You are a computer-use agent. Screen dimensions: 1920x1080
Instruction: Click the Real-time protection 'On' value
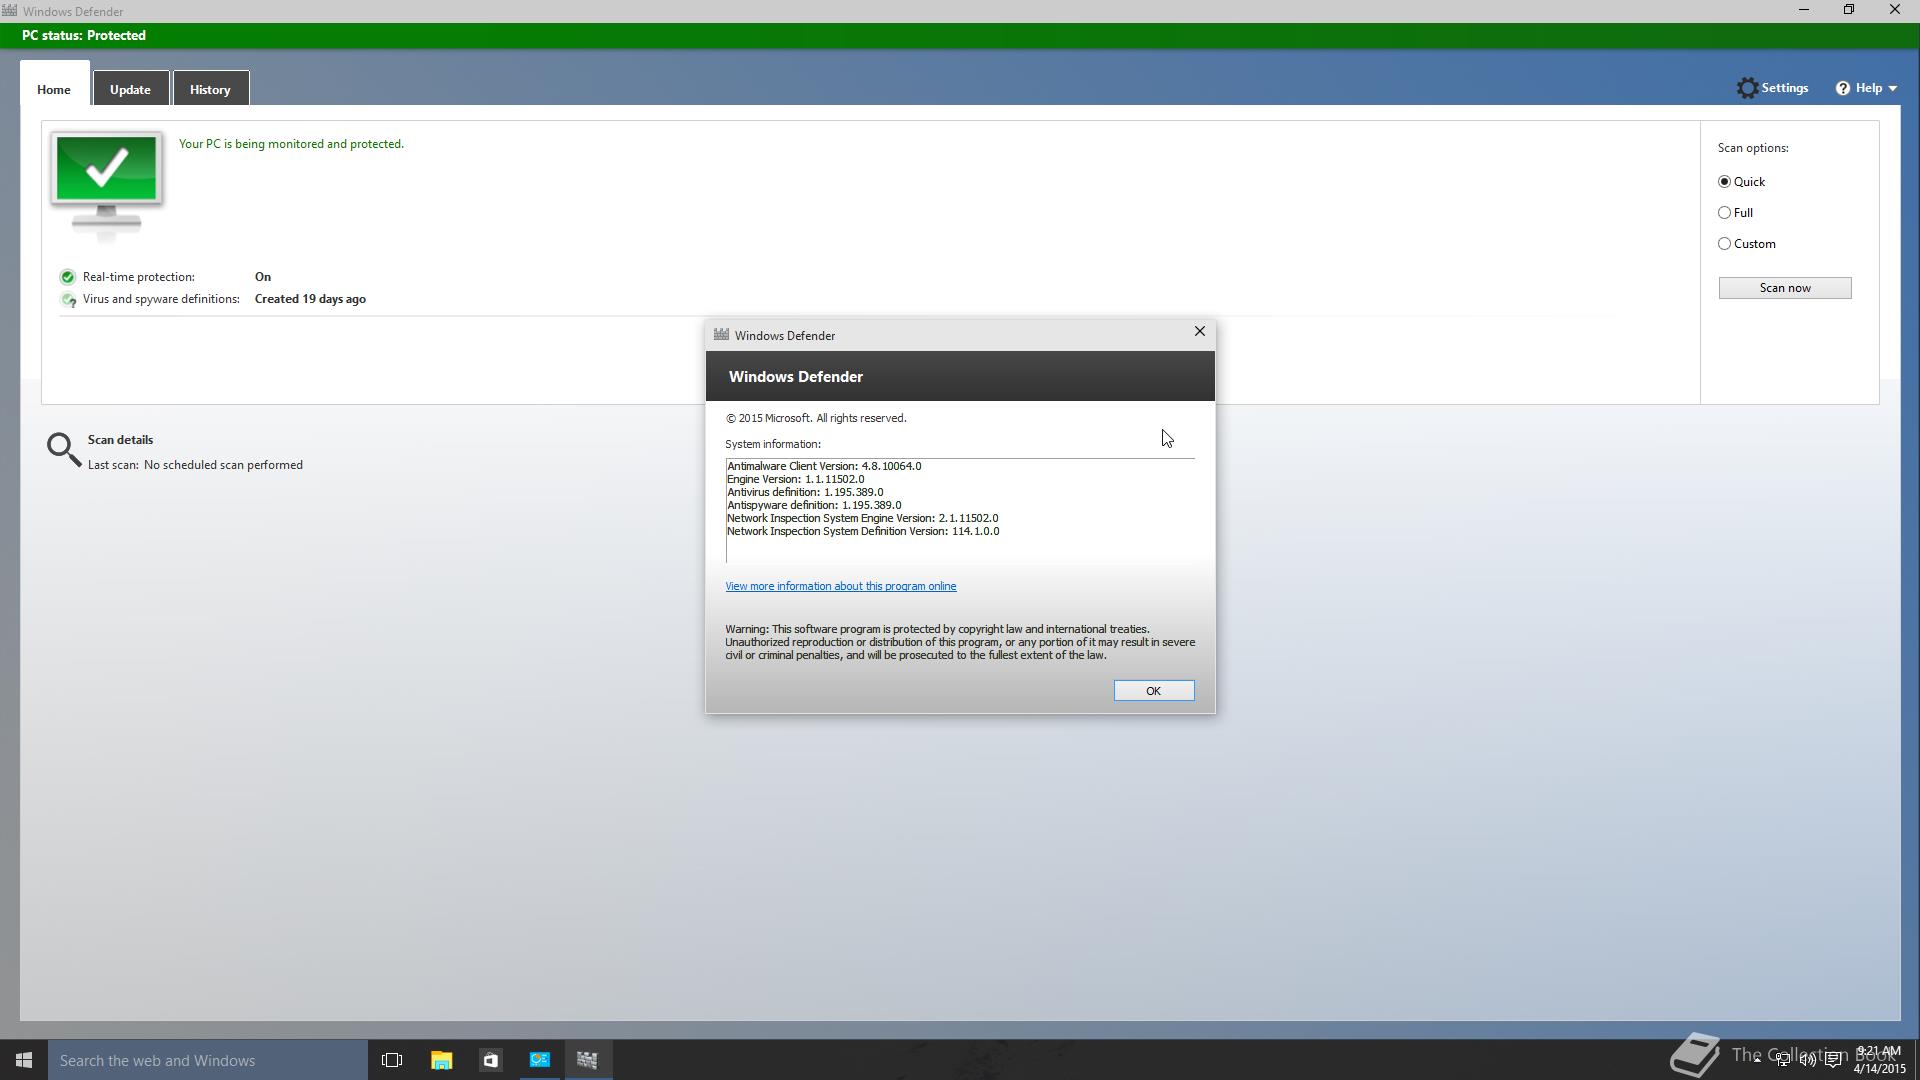tap(263, 277)
